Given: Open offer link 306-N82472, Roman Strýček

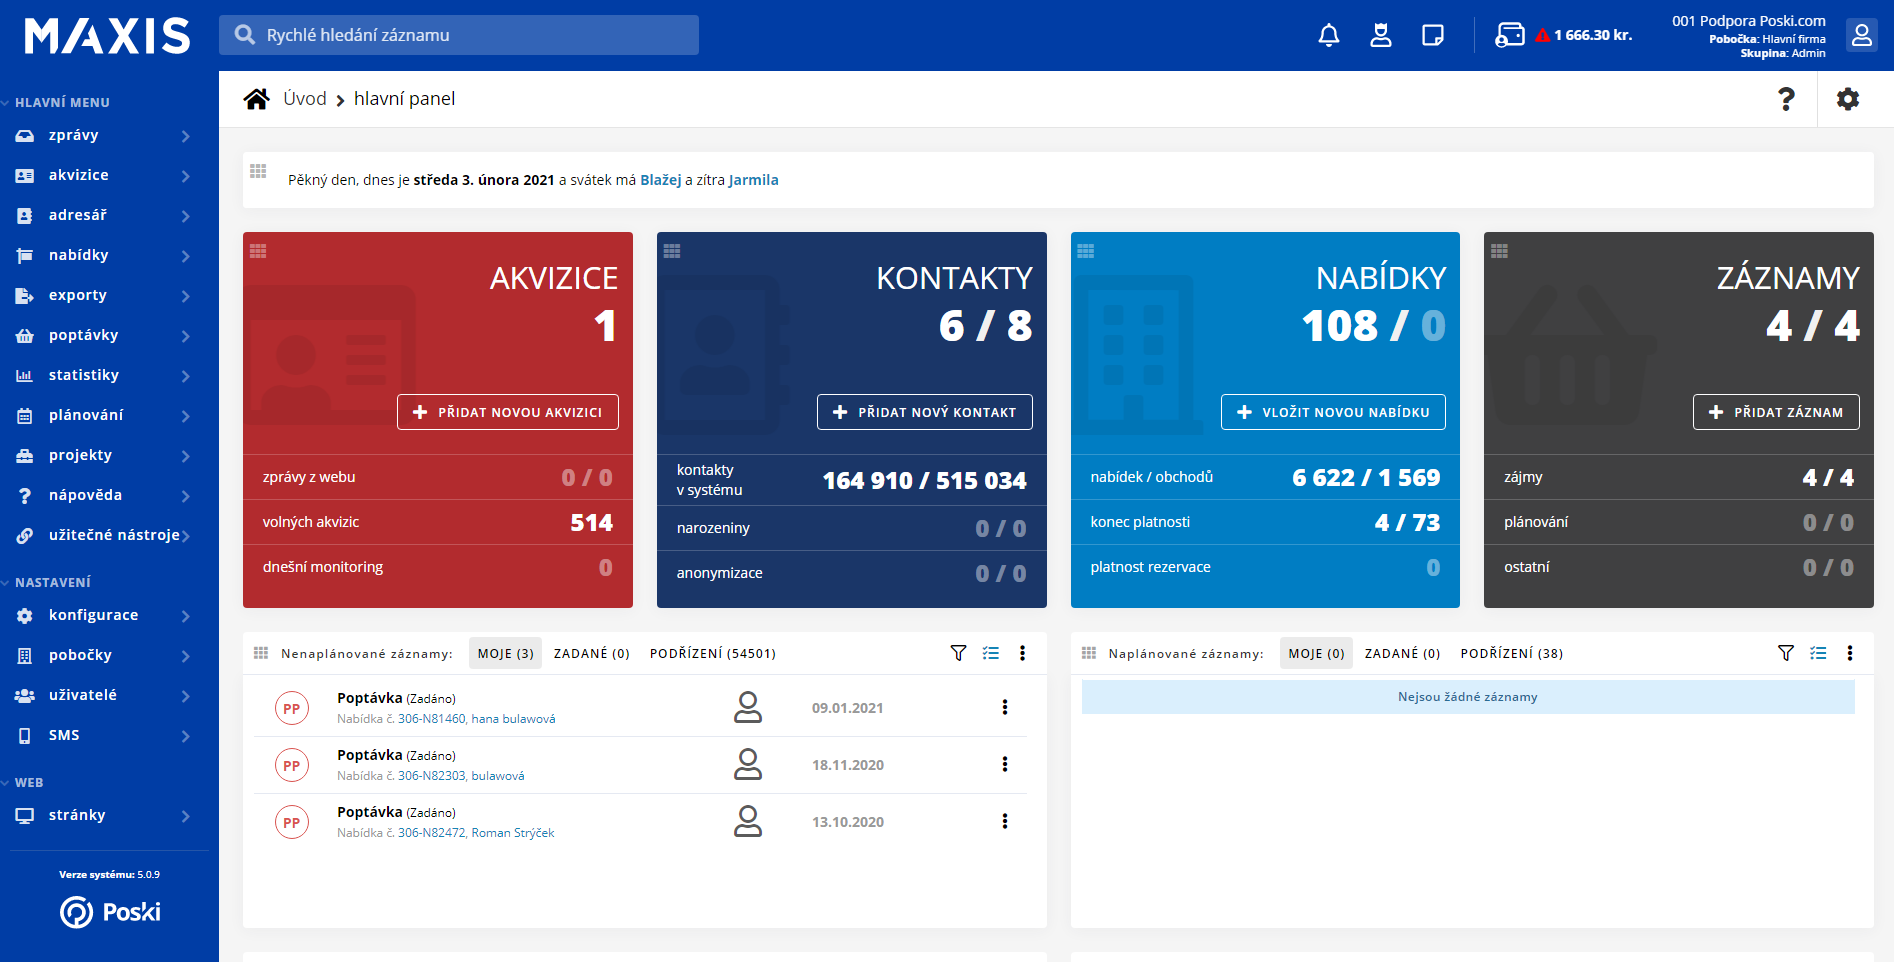Looking at the screenshot, I should click(x=476, y=833).
